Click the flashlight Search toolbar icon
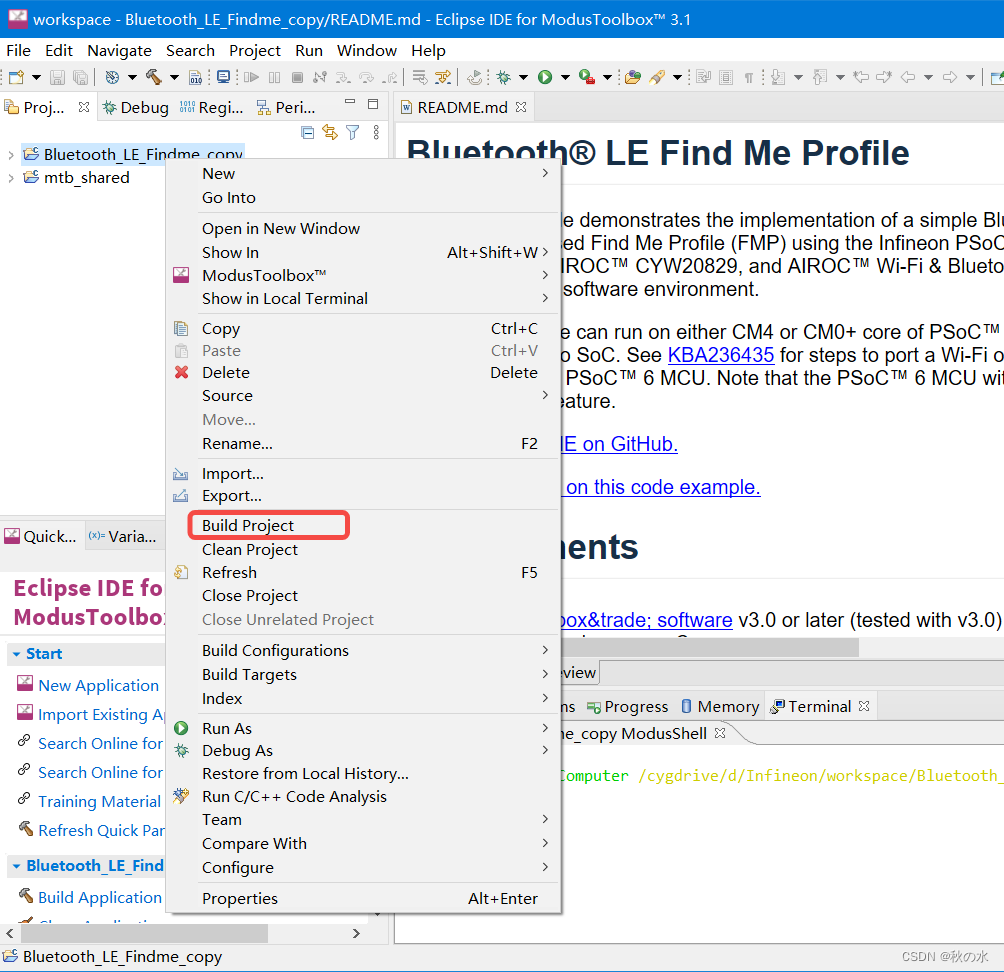This screenshot has width=1004, height=972. pos(657,77)
